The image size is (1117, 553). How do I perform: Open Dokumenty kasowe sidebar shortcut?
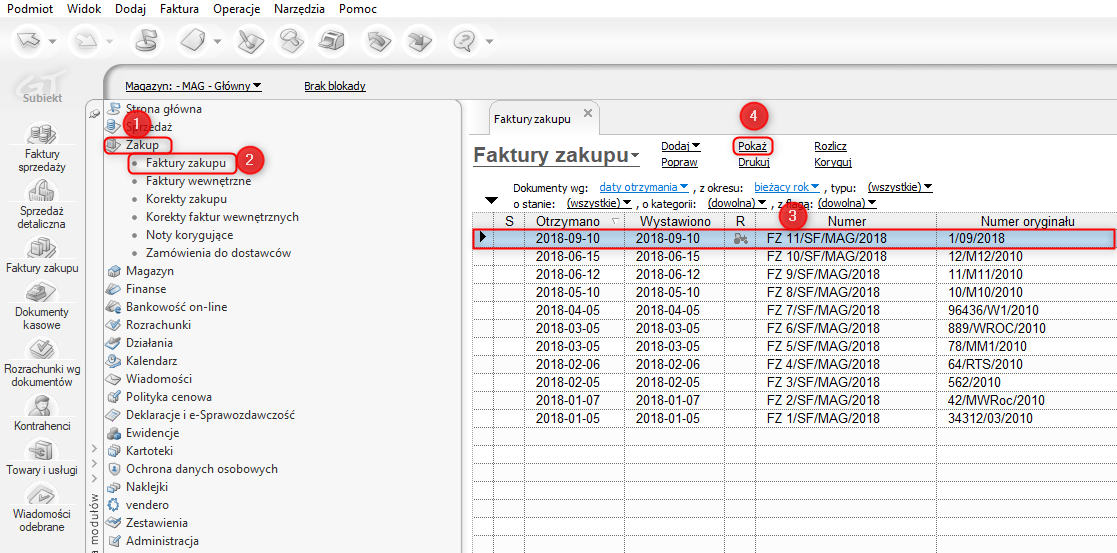(42, 305)
